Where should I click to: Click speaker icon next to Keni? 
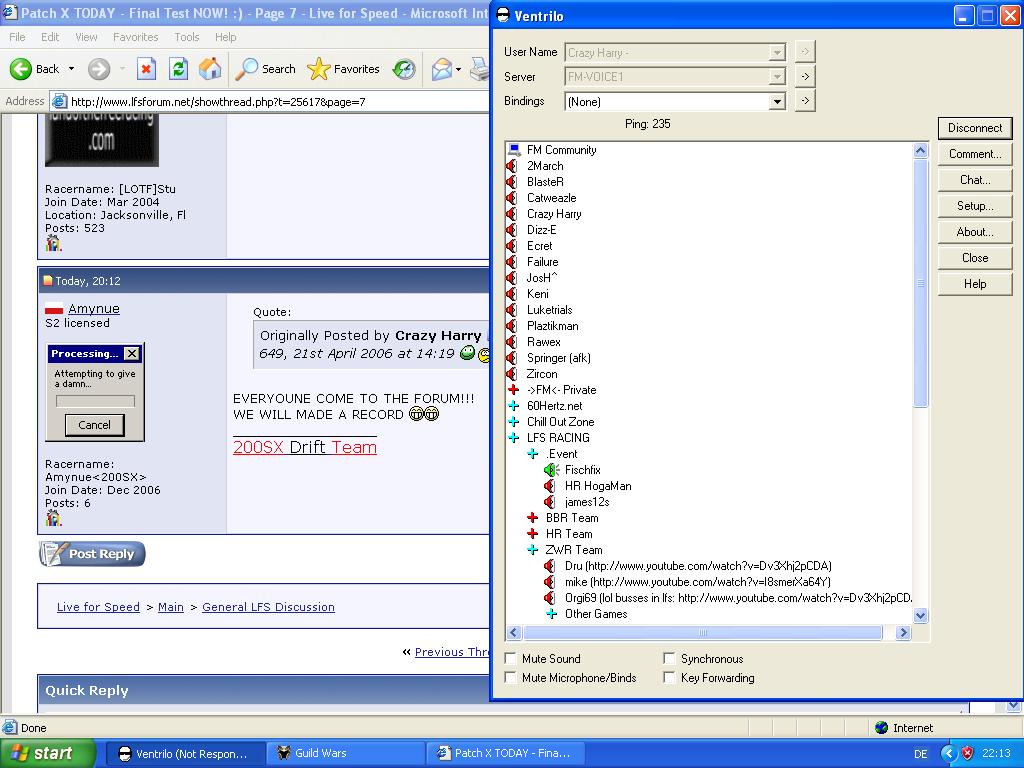[x=512, y=294]
